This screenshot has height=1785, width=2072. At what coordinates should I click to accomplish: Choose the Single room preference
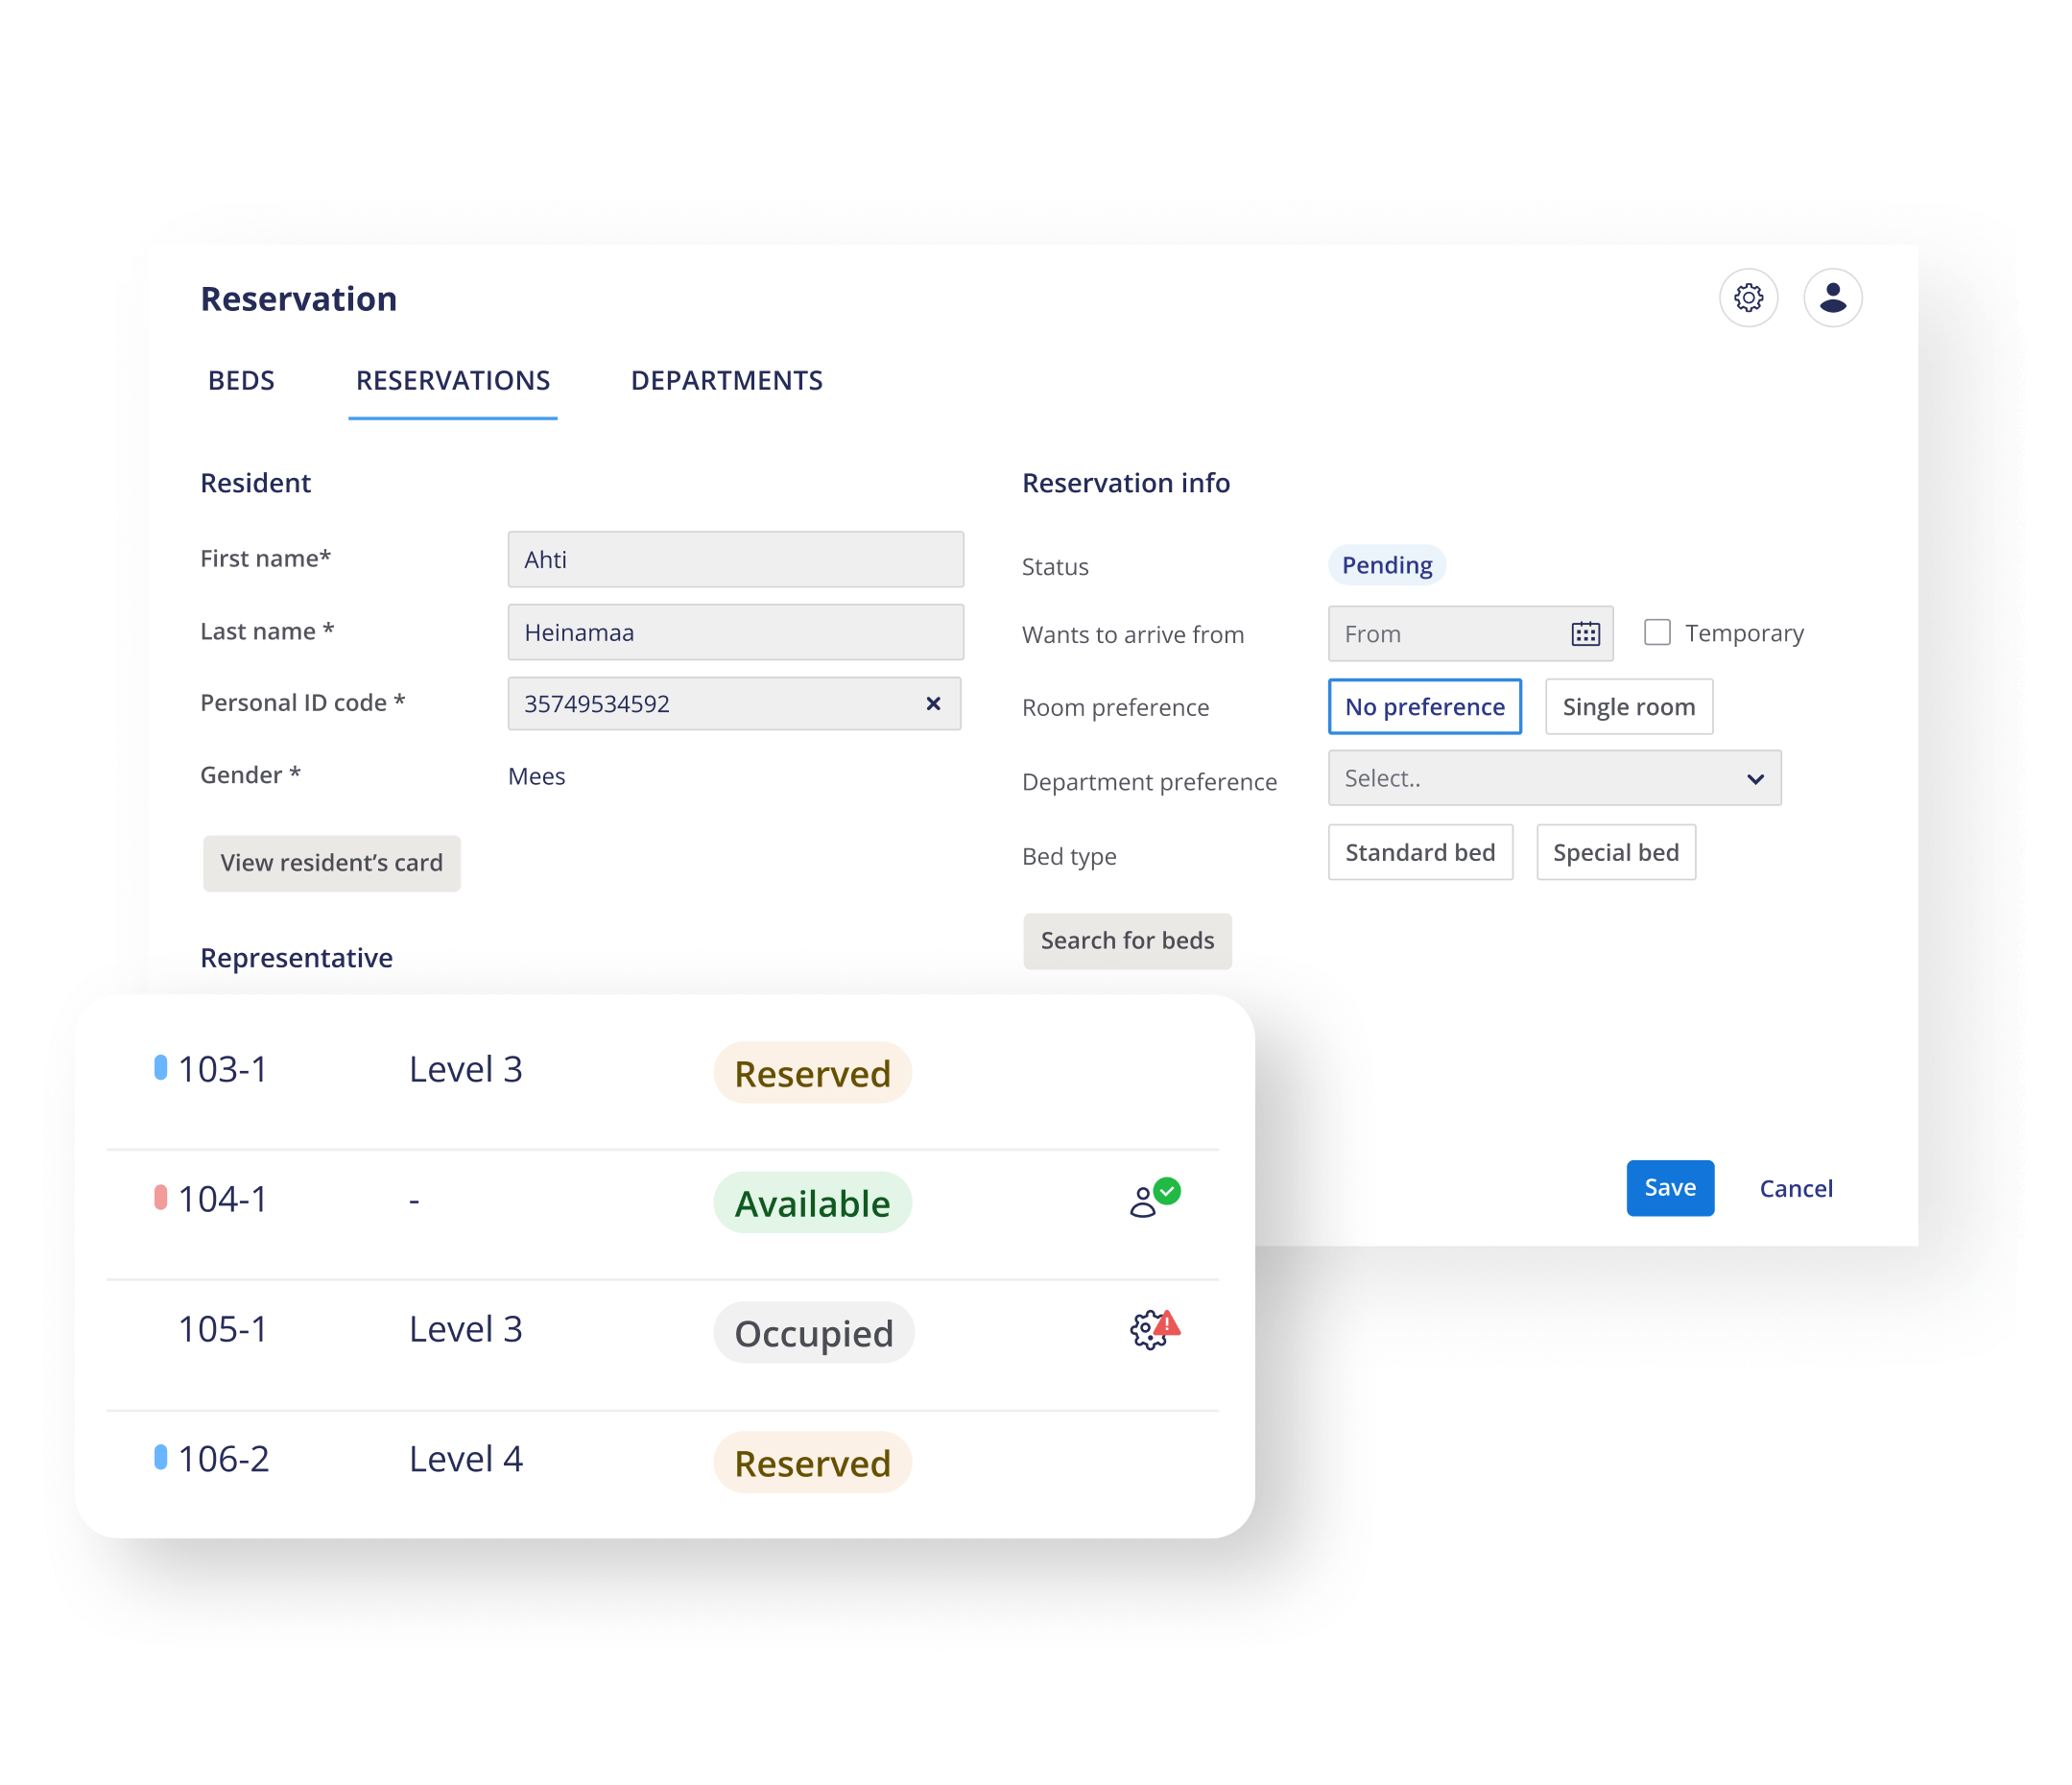pyautogui.click(x=1627, y=707)
